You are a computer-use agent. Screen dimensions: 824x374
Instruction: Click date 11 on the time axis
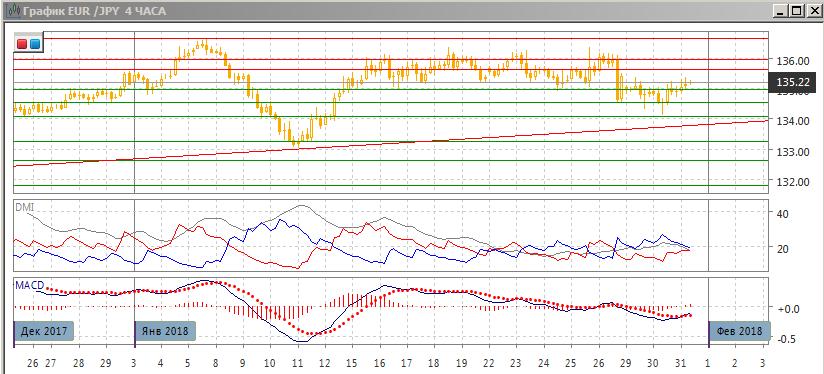pyautogui.click(x=297, y=363)
